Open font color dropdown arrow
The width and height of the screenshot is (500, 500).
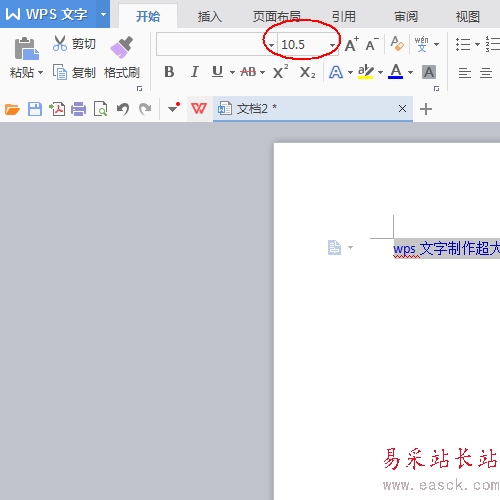click(x=410, y=72)
